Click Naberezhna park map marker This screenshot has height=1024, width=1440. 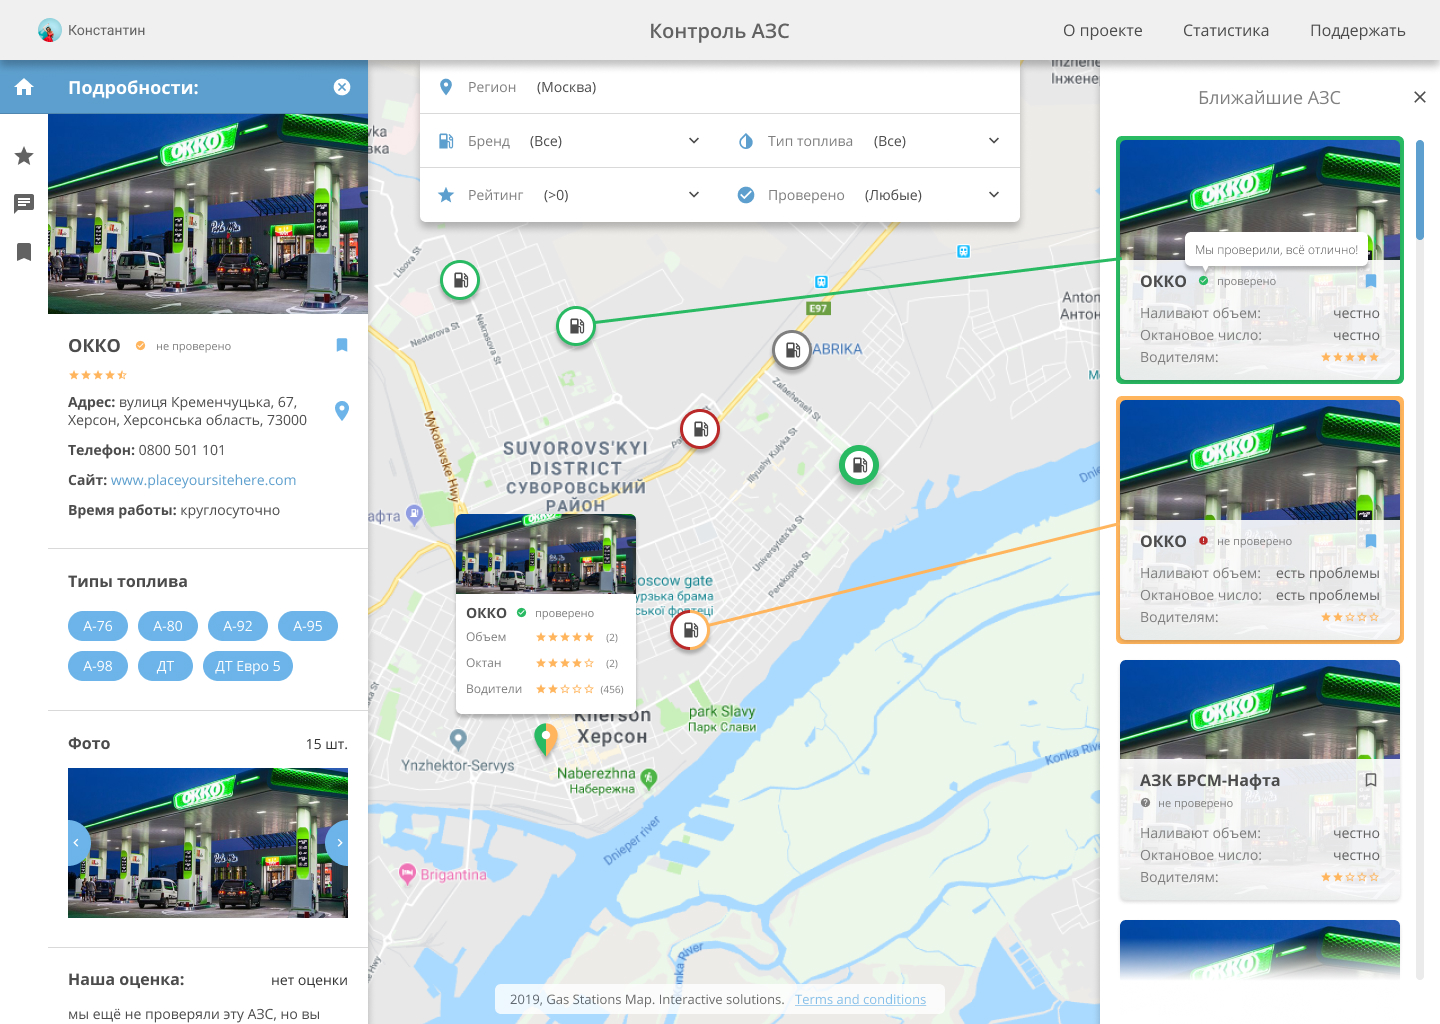tap(648, 778)
